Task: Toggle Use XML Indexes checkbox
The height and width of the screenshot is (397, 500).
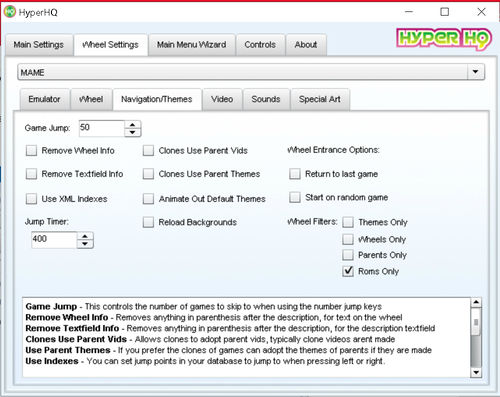Action: point(31,199)
